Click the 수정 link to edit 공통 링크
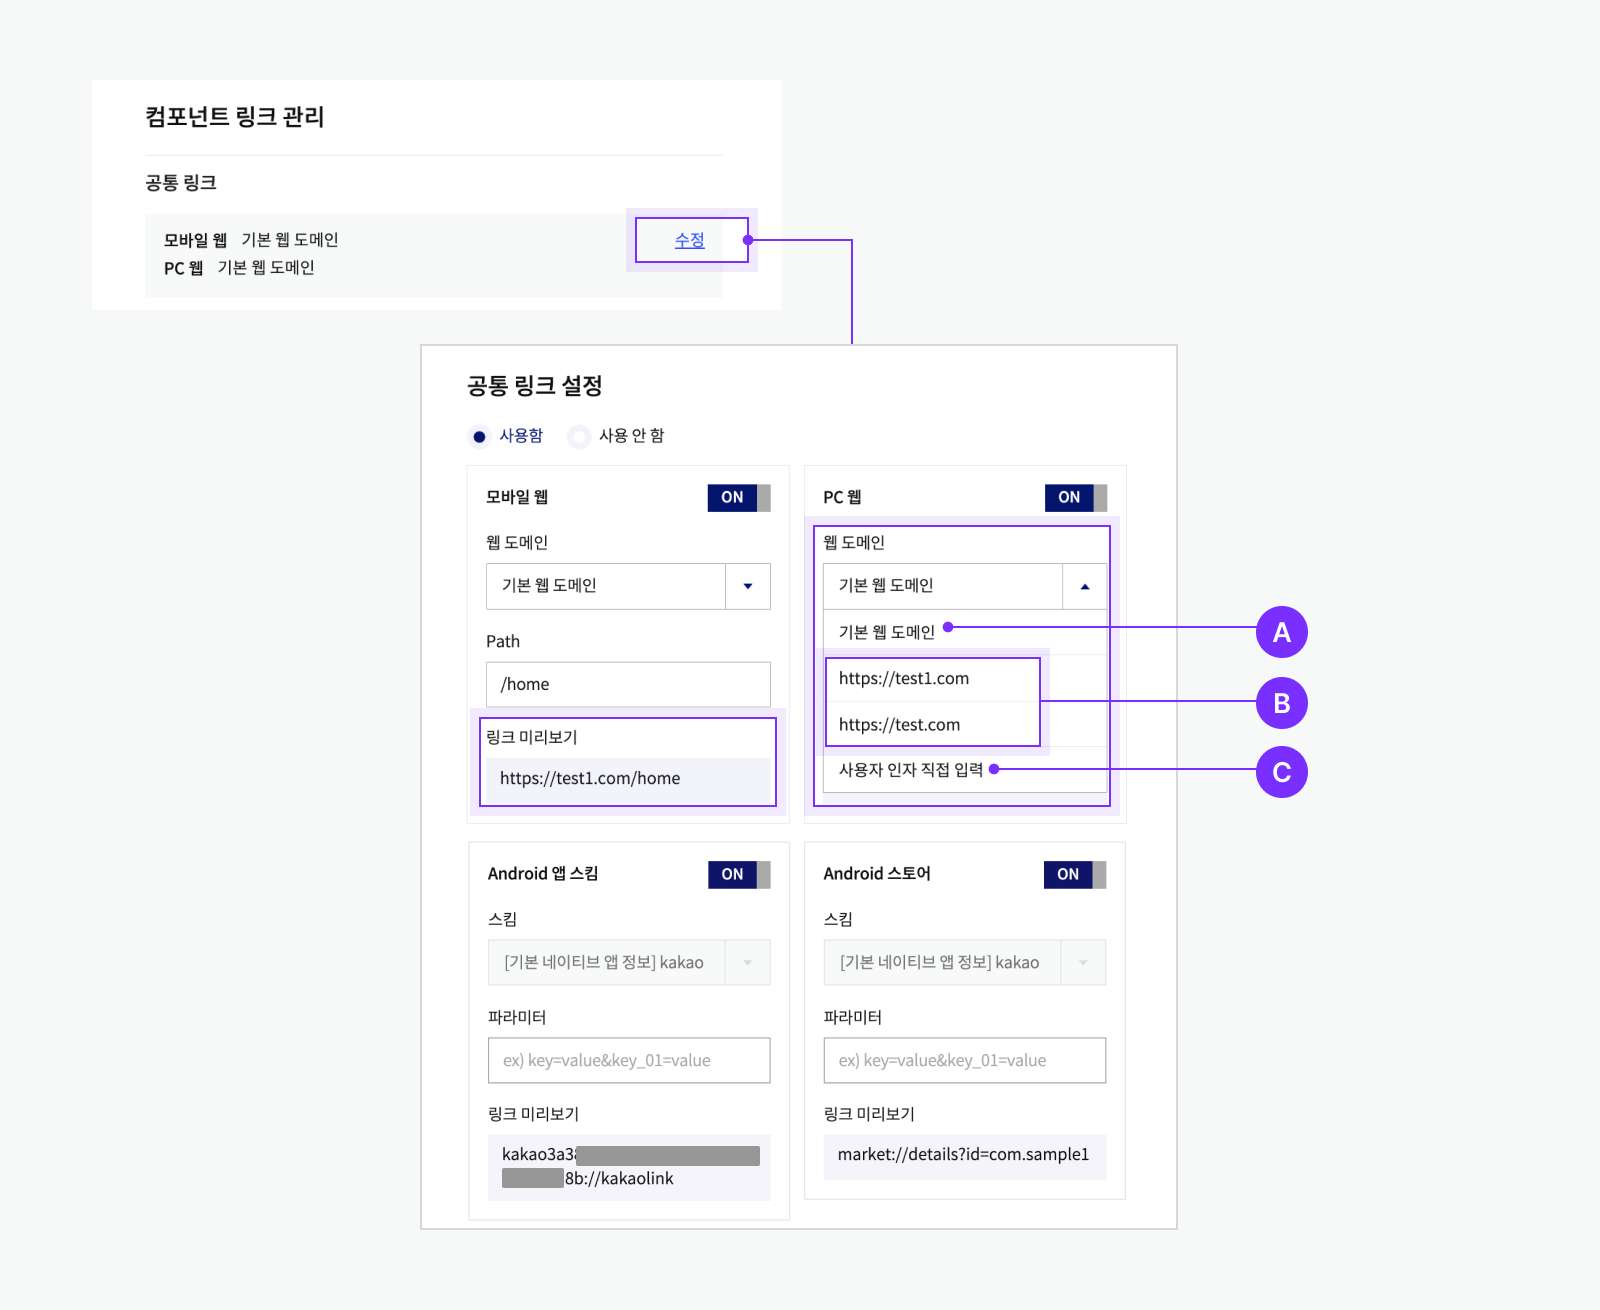The width and height of the screenshot is (1600, 1310). [x=690, y=240]
